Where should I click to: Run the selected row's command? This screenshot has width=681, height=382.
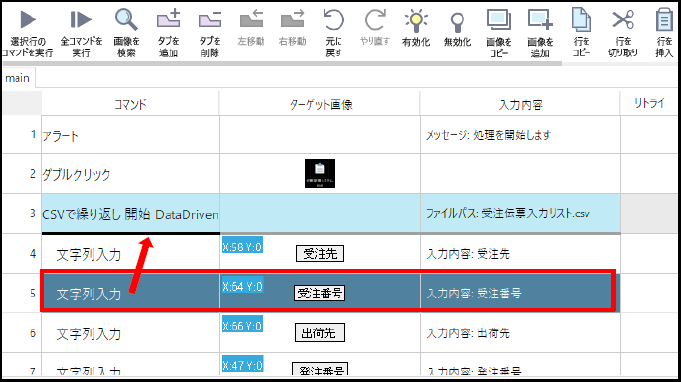(x=28, y=33)
